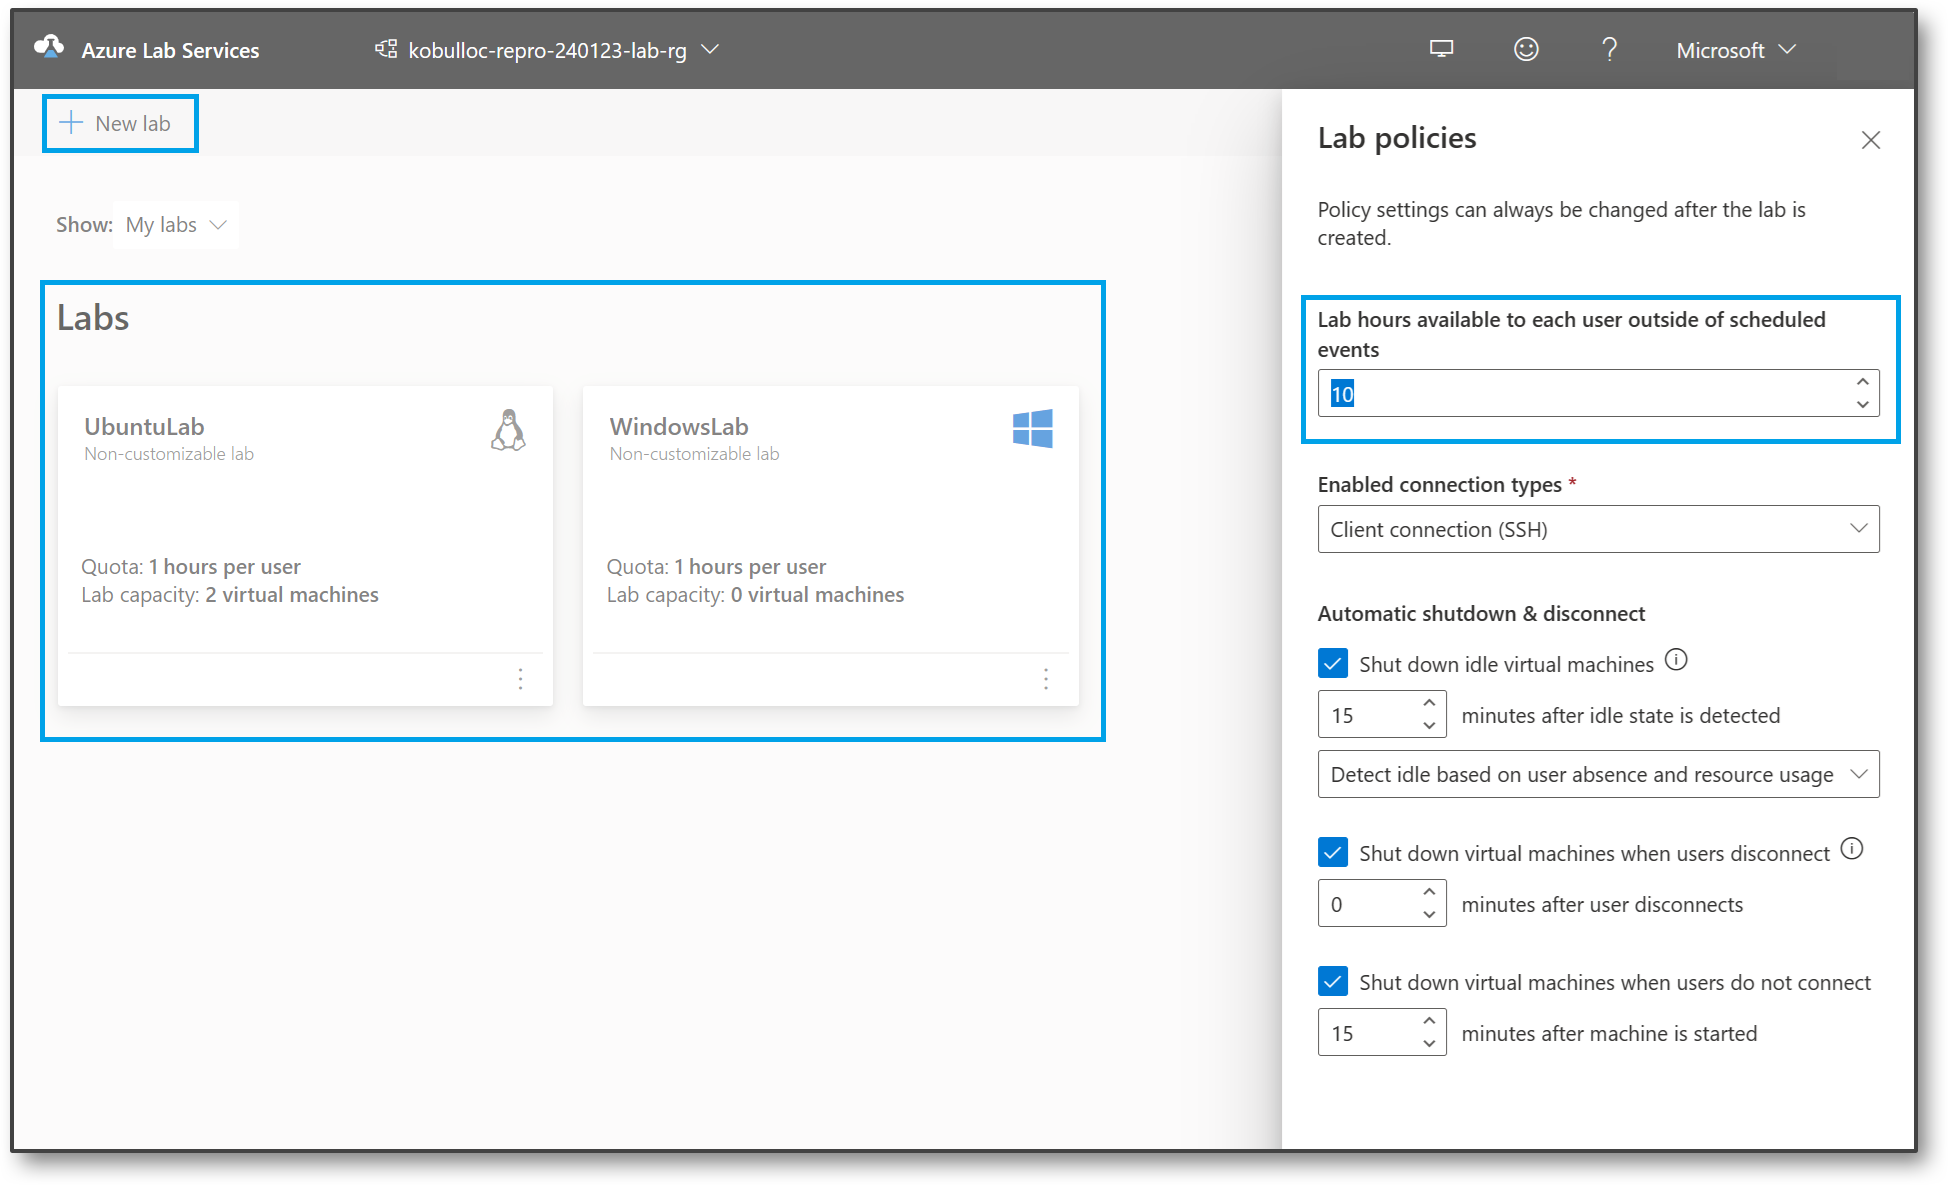The width and height of the screenshot is (1948, 1185).
Task: Open the Show My labs dropdown
Action: [x=175, y=225]
